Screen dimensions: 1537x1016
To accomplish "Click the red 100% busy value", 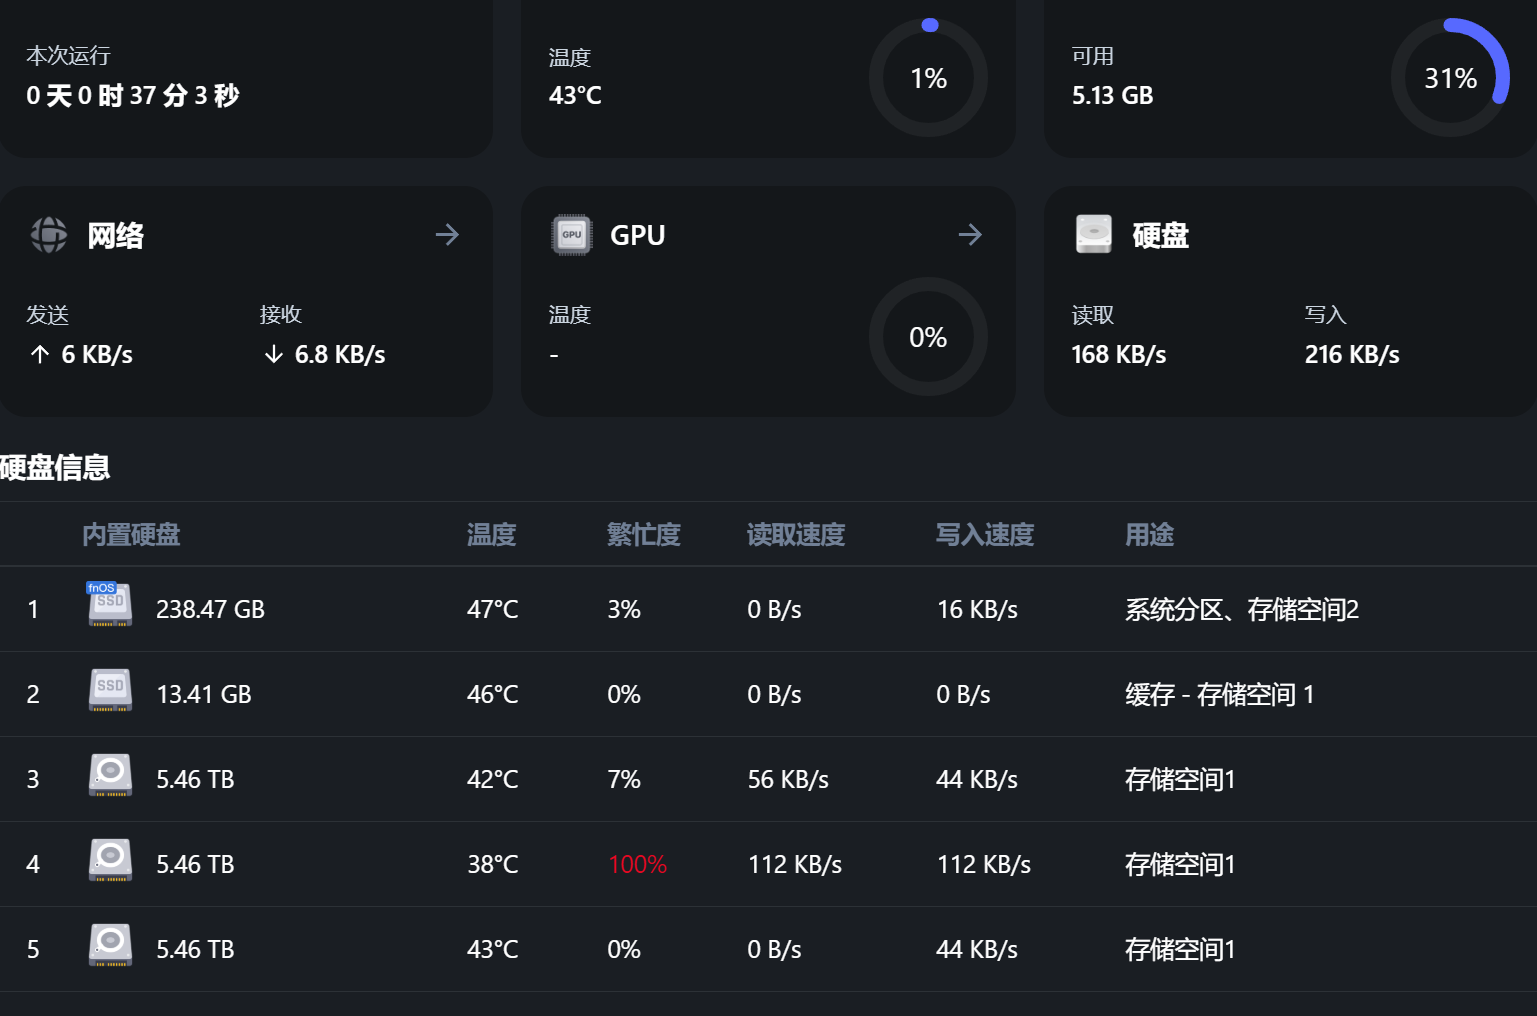I will coord(637,864).
